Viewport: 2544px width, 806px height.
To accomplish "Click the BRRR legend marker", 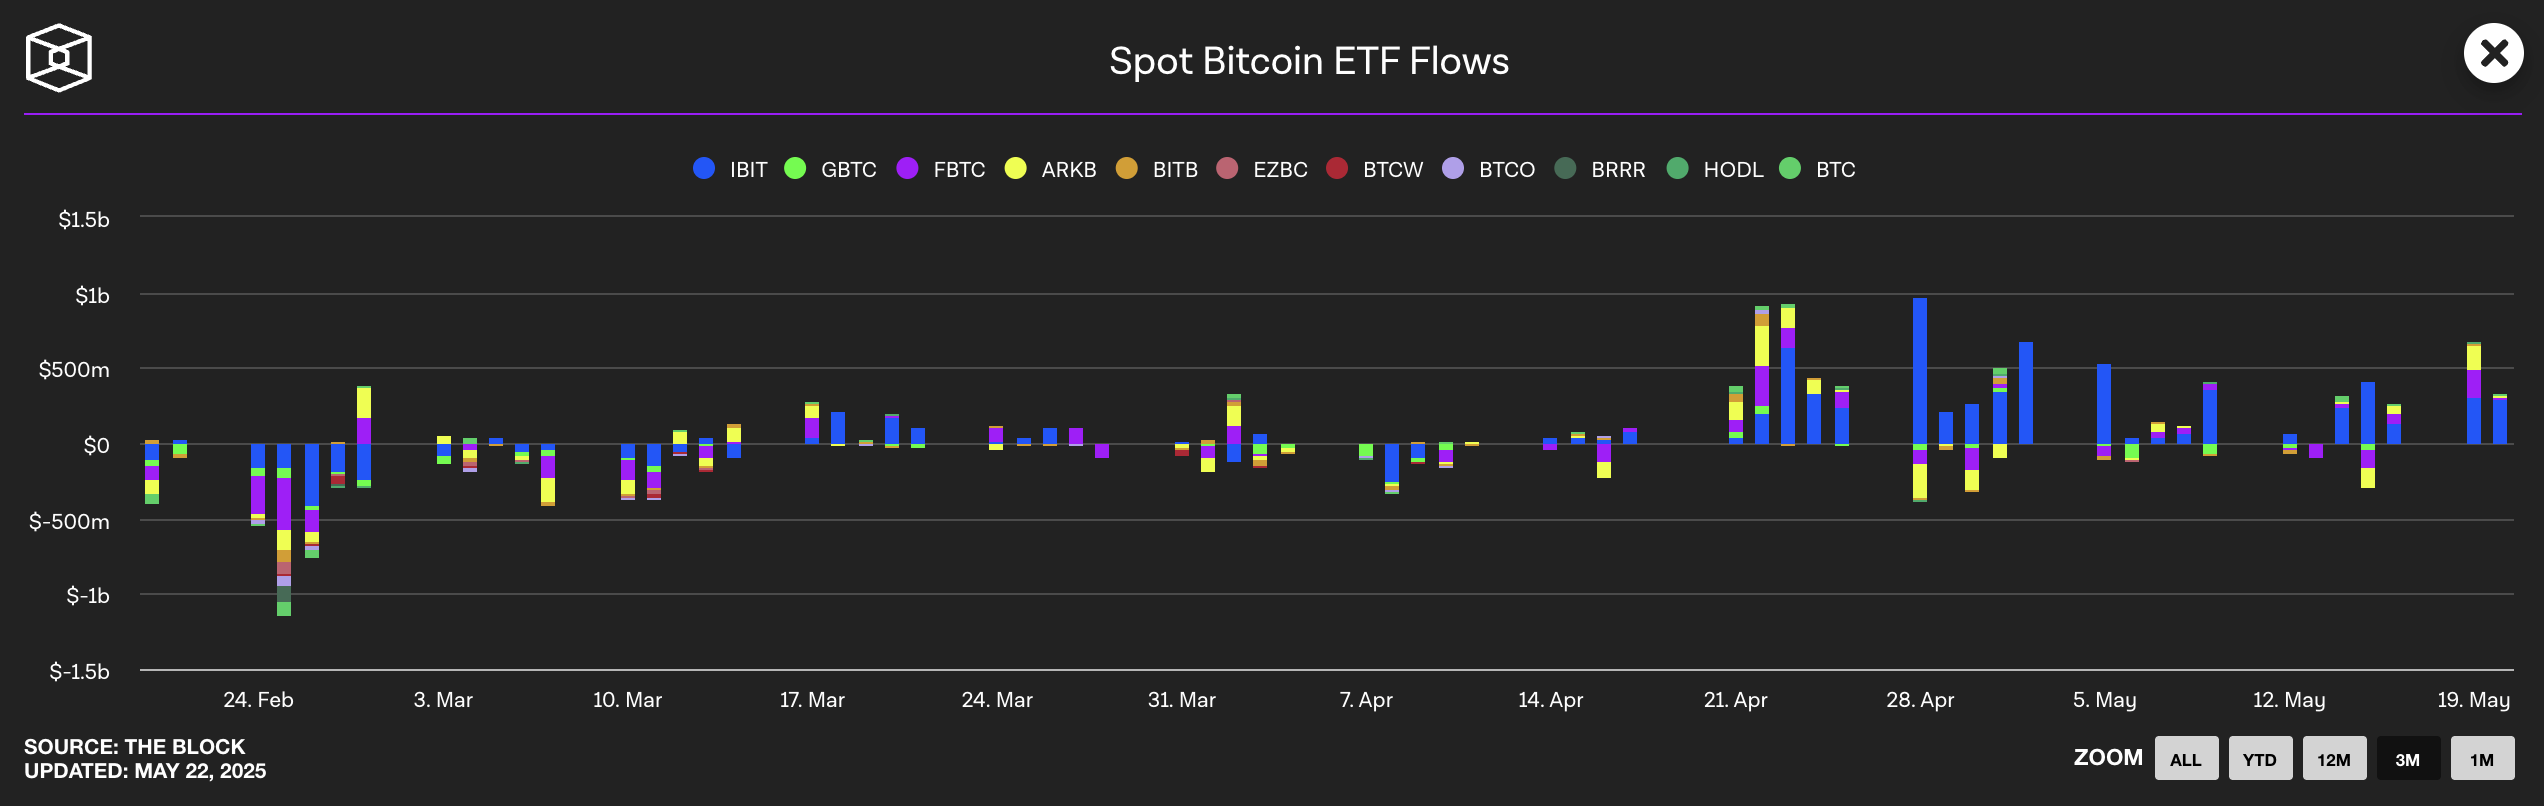I will coord(1566,169).
